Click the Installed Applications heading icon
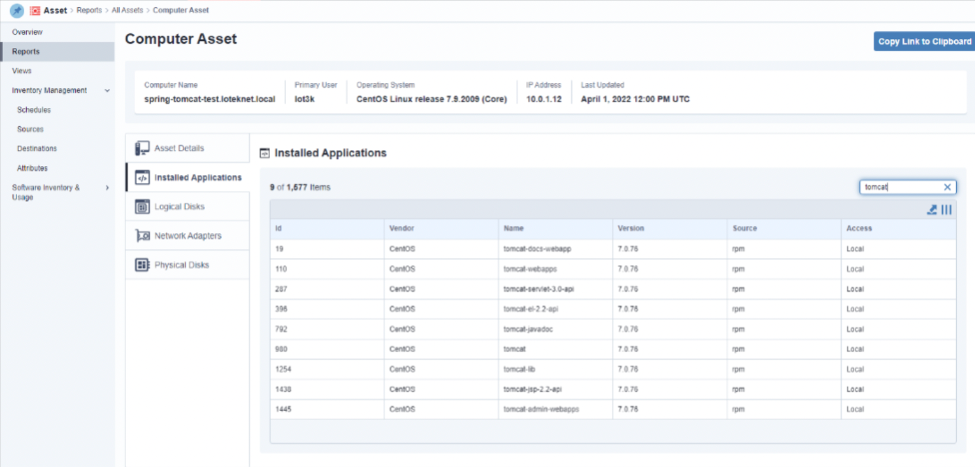This screenshot has height=468, width=976. pos(265,153)
